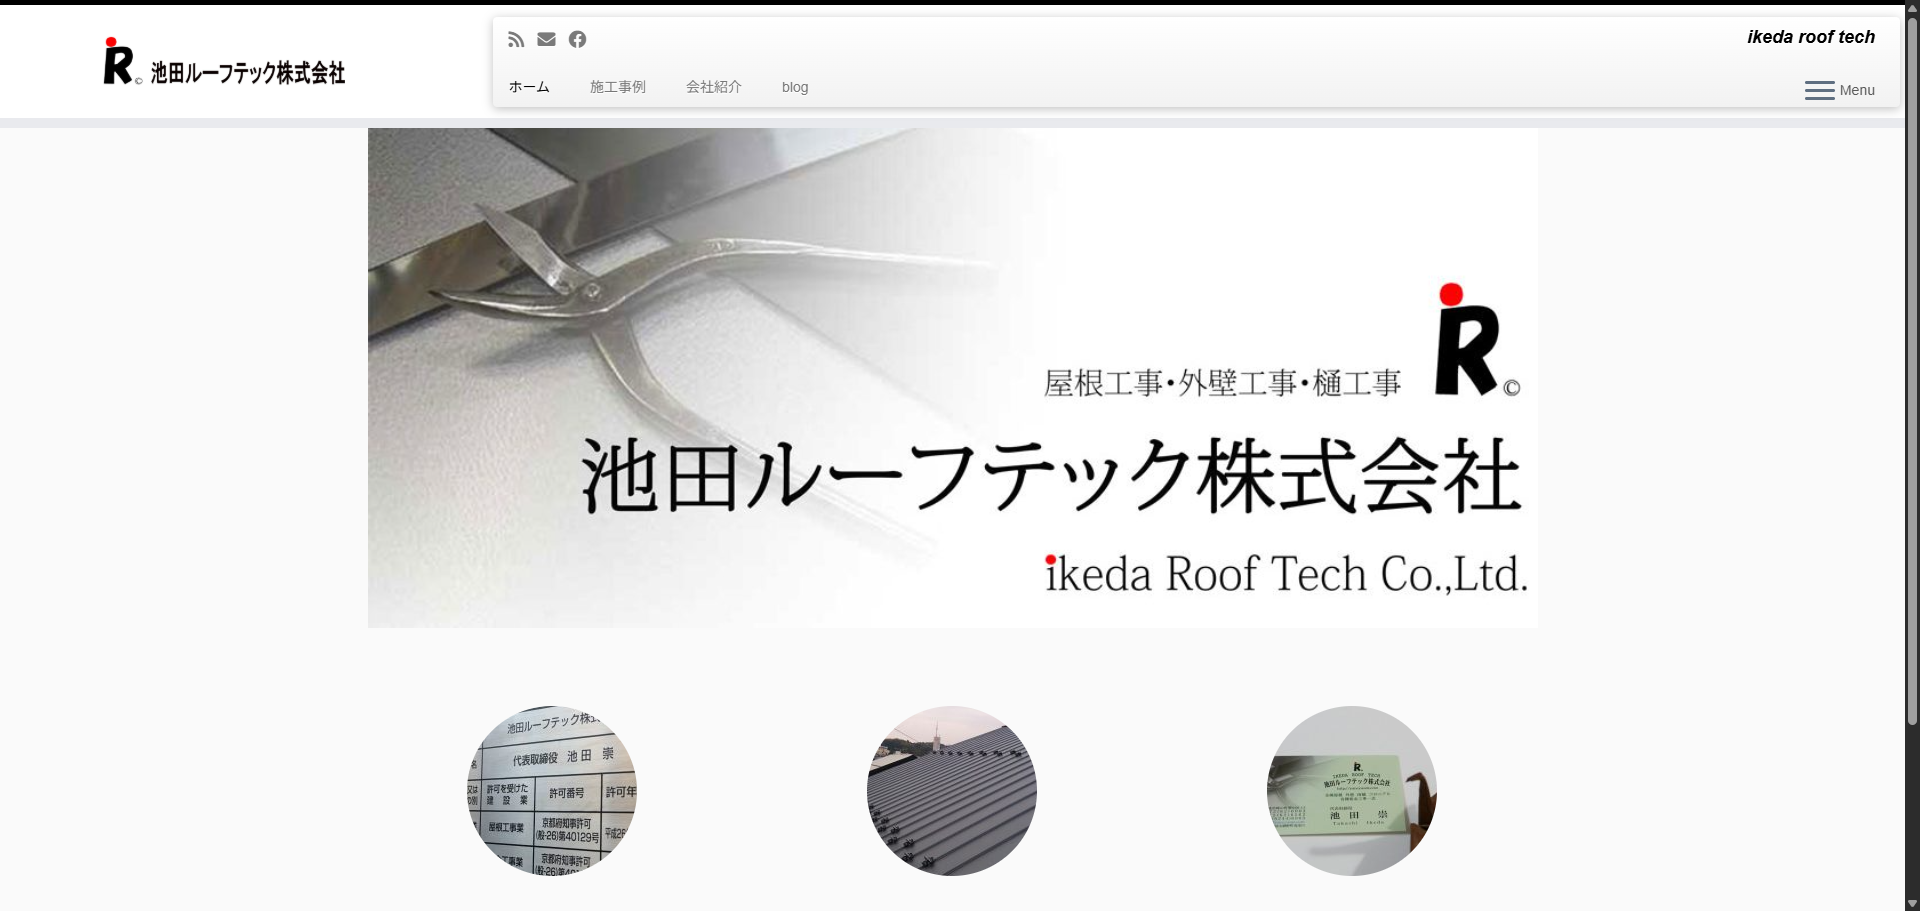Screen dimensions: 1920x911
Task: Open the 施工事例 menu item
Action: pos(617,87)
